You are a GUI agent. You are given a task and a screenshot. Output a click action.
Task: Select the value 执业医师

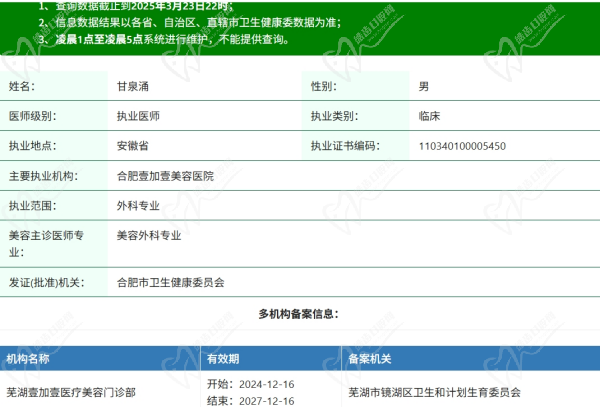[x=138, y=116]
